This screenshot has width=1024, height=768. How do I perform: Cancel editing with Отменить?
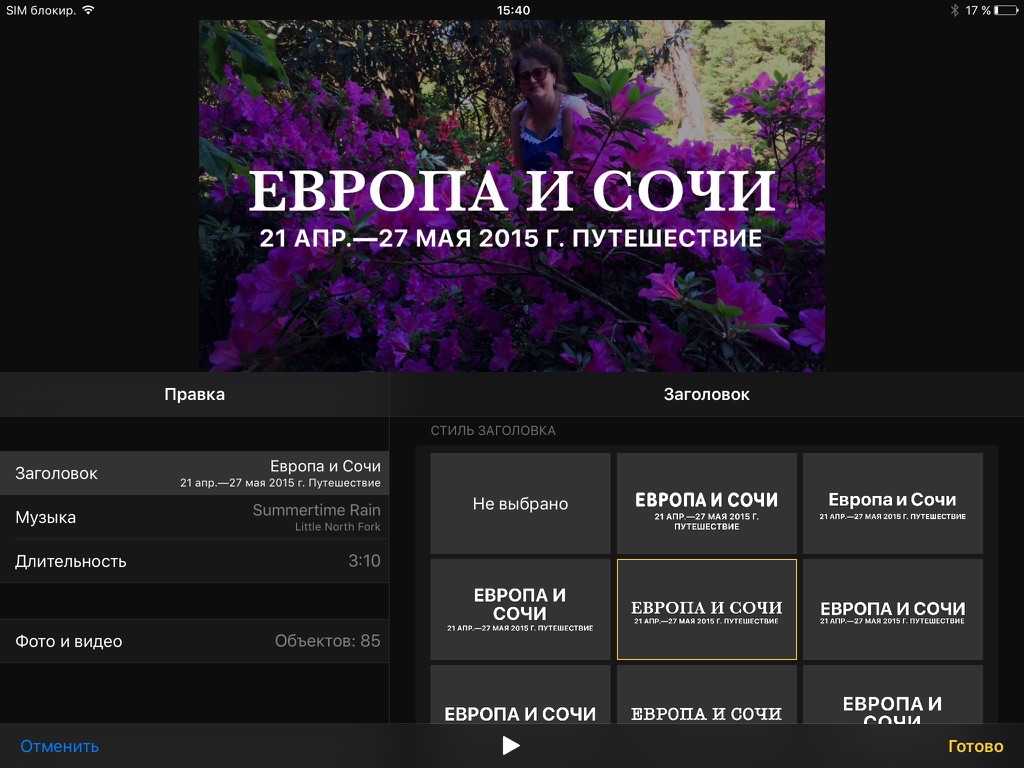coord(60,746)
